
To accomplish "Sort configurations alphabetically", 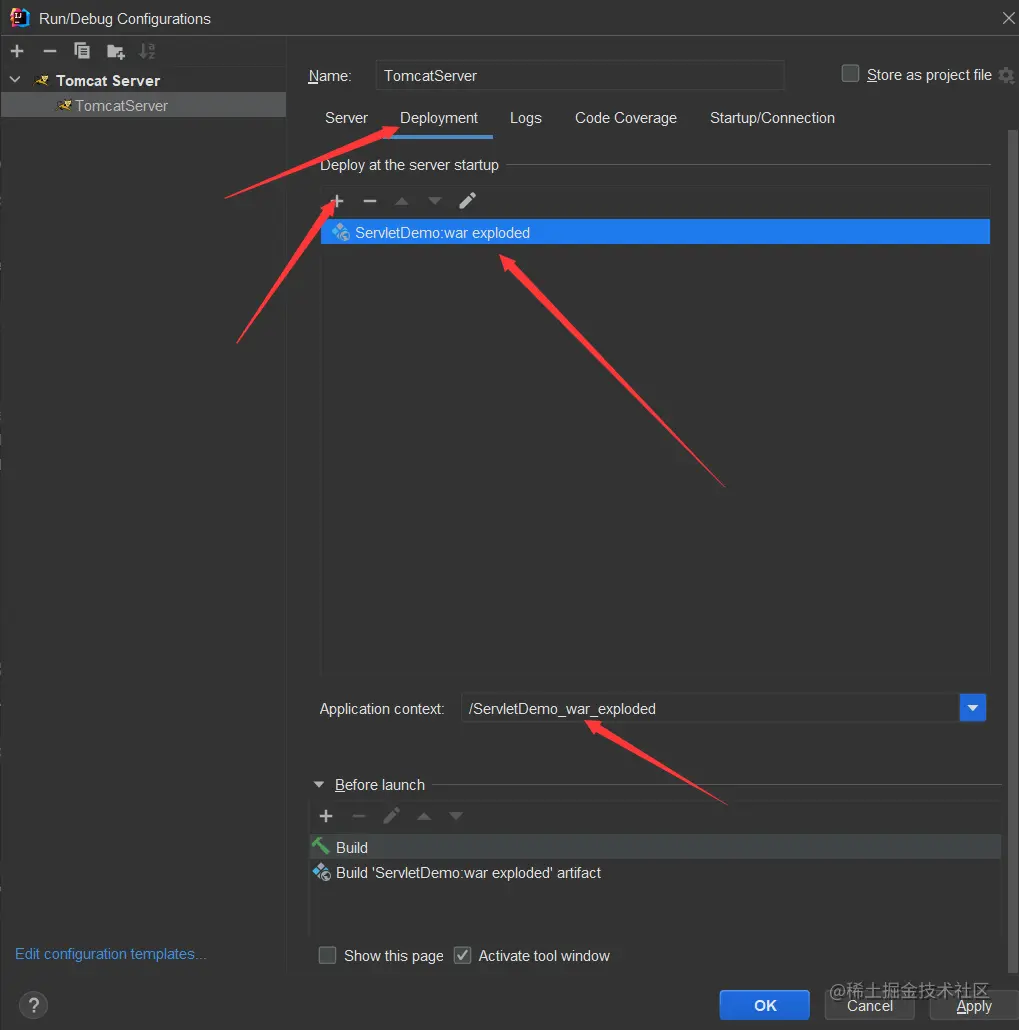I will coord(147,51).
